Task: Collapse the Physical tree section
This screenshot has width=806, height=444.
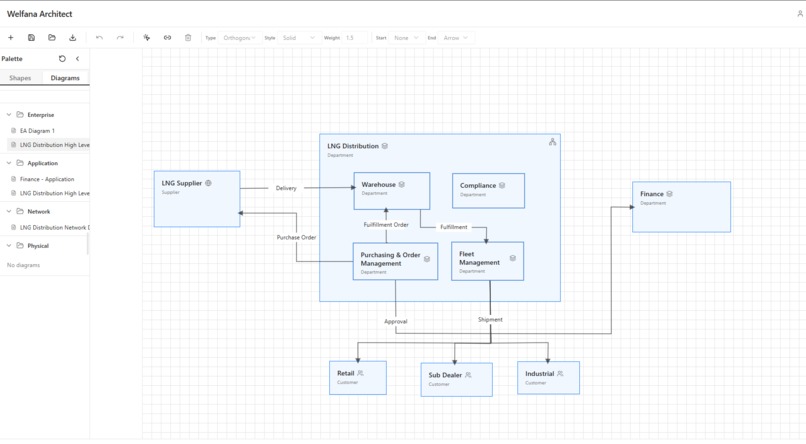Action: (x=9, y=246)
